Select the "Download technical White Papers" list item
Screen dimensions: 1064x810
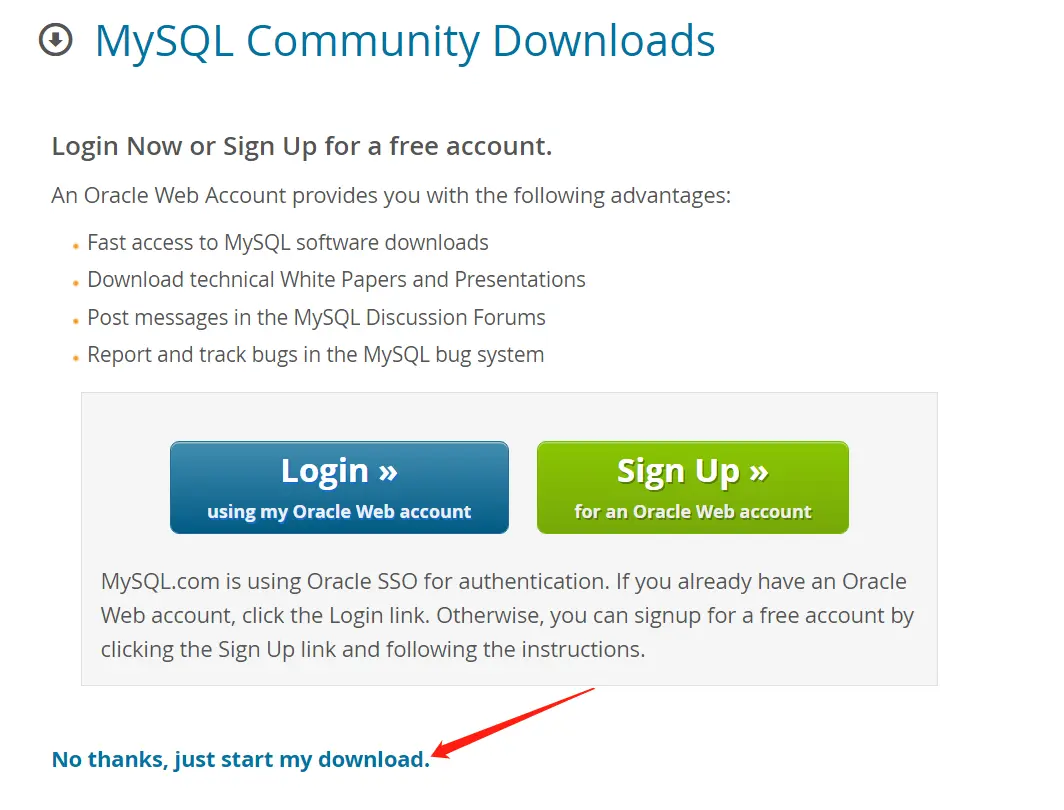click(336, 280)
